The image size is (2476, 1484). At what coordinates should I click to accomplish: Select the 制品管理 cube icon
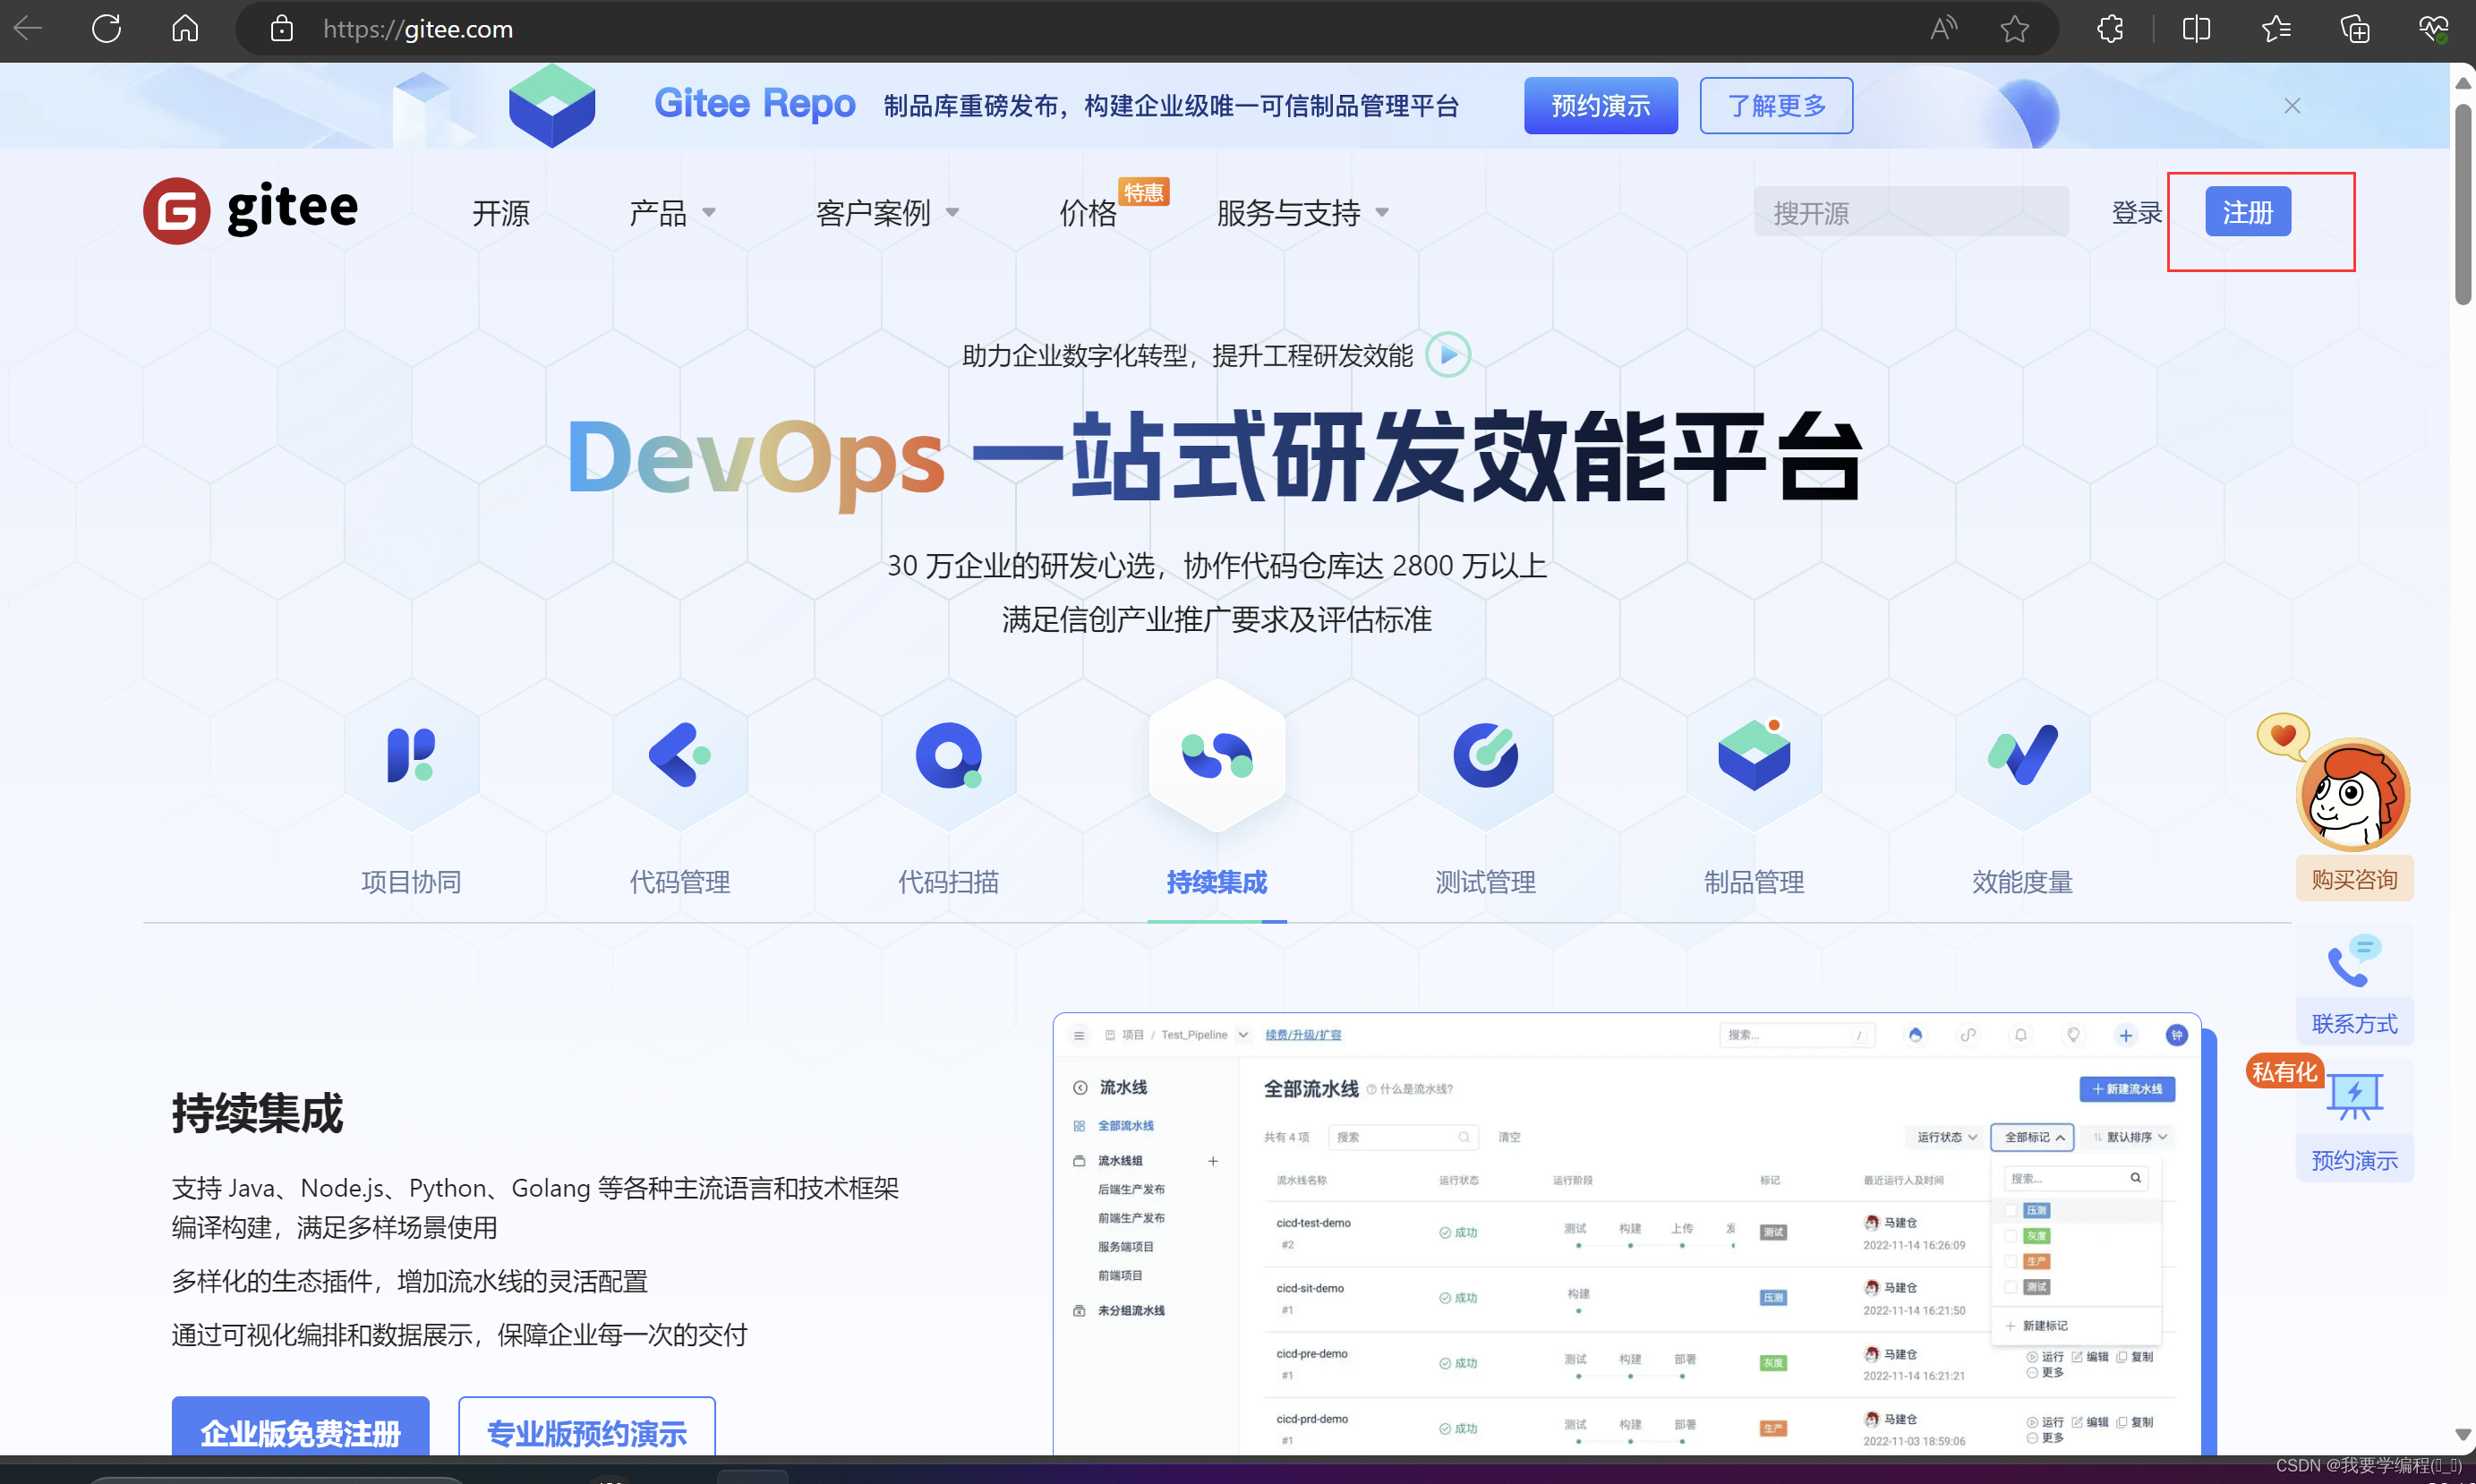[x=1754, y=755]
